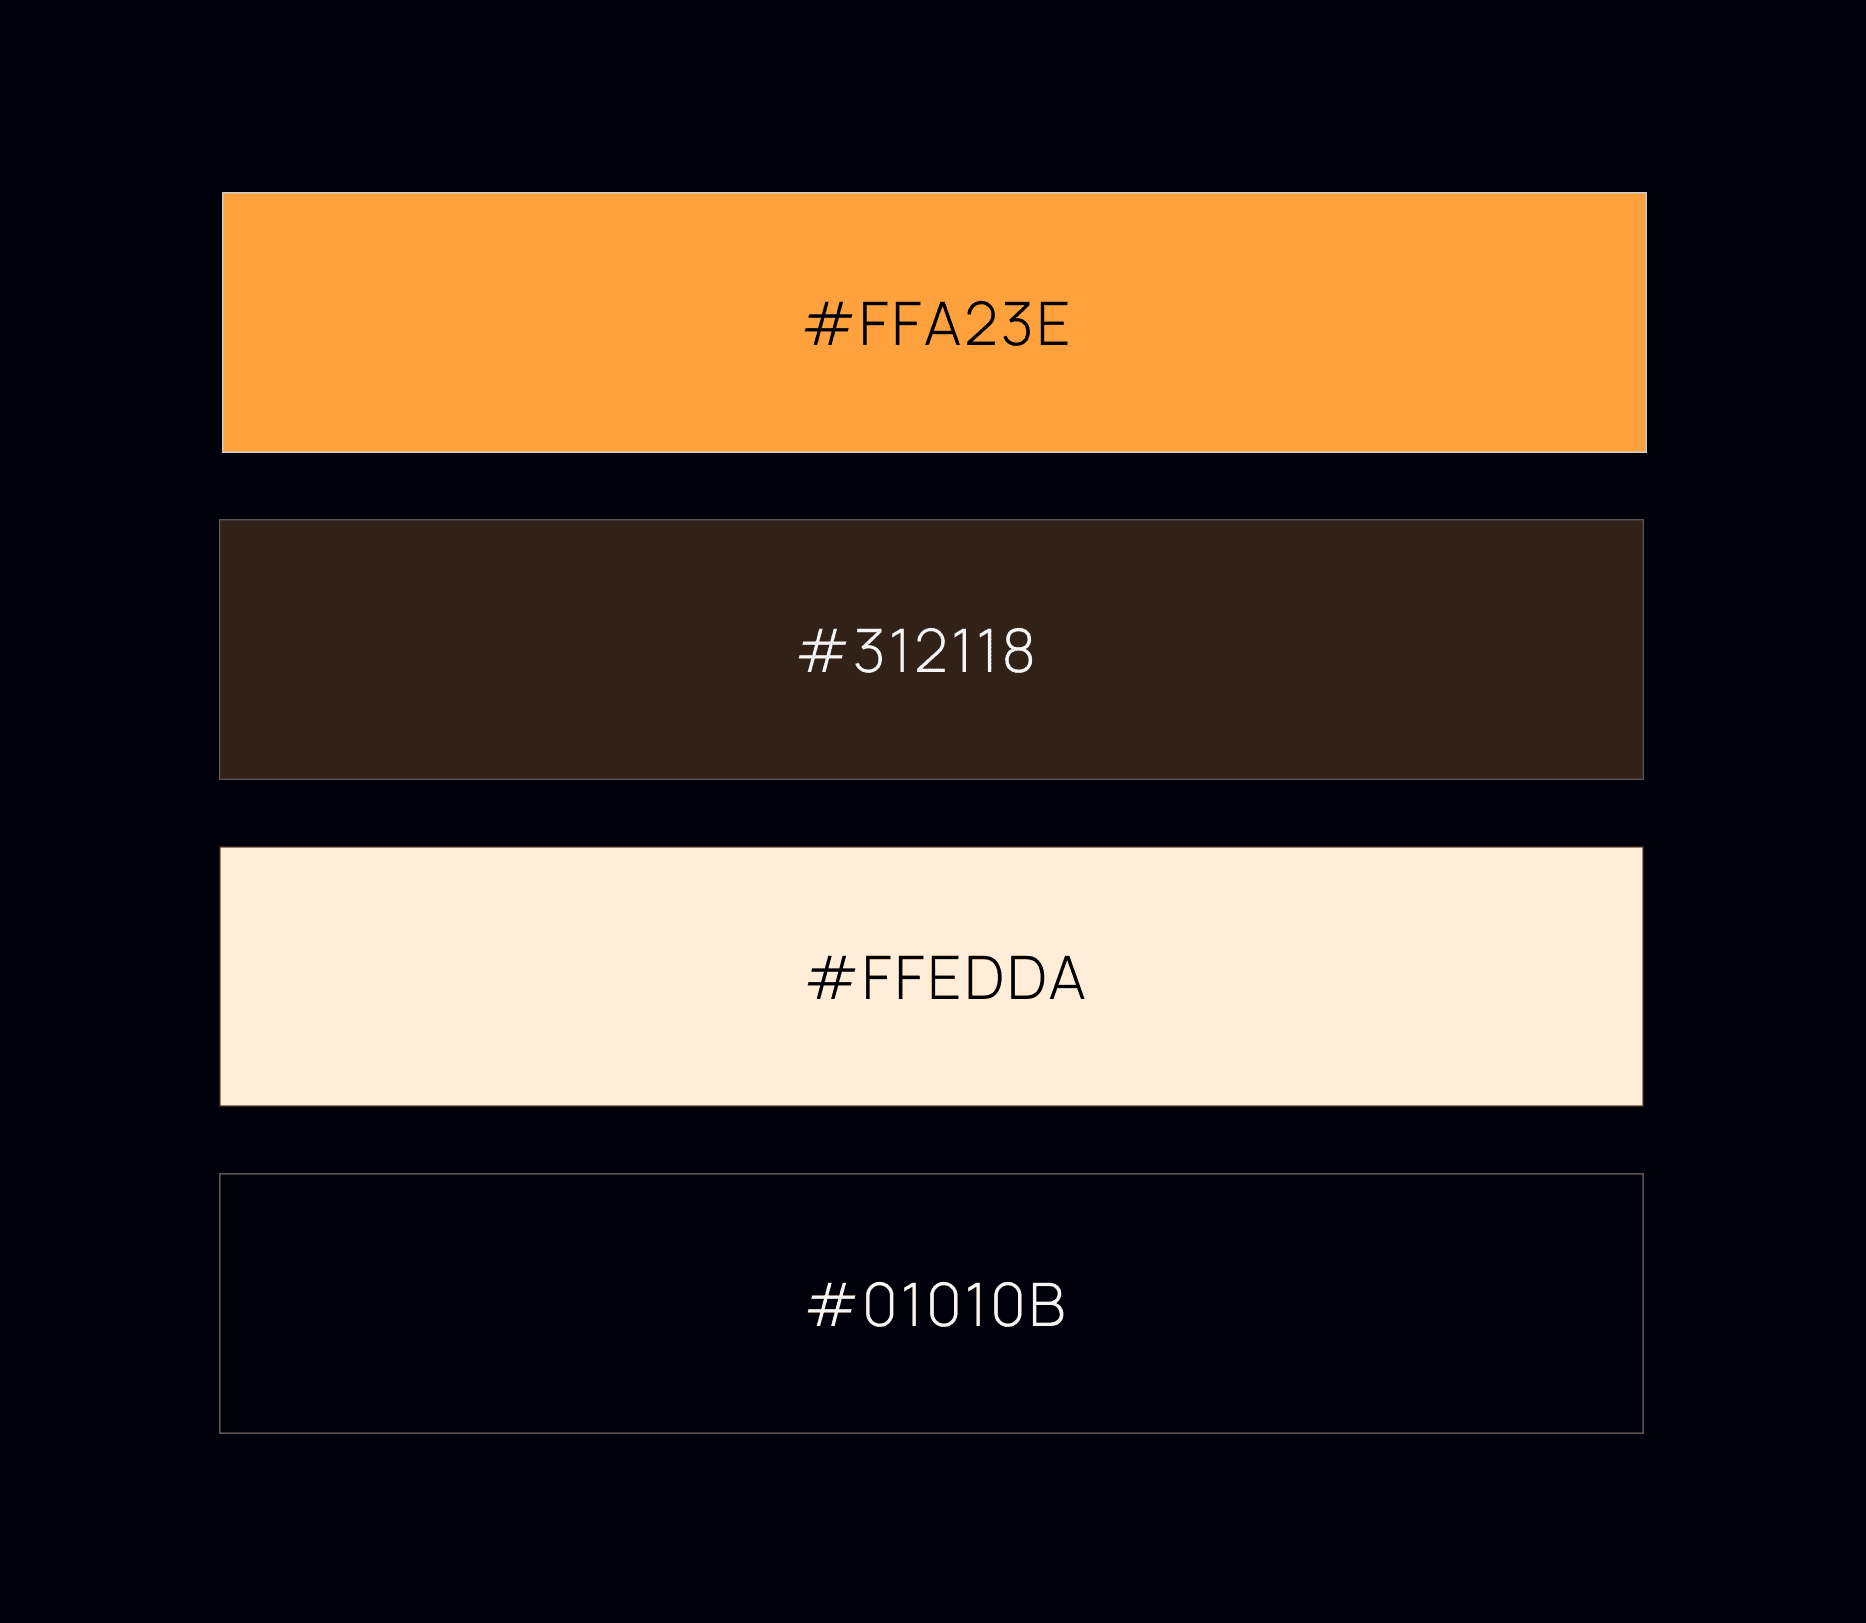Click the hash symbol before 312118
Screen dimensions: 1866x1623
click(822, 651)
